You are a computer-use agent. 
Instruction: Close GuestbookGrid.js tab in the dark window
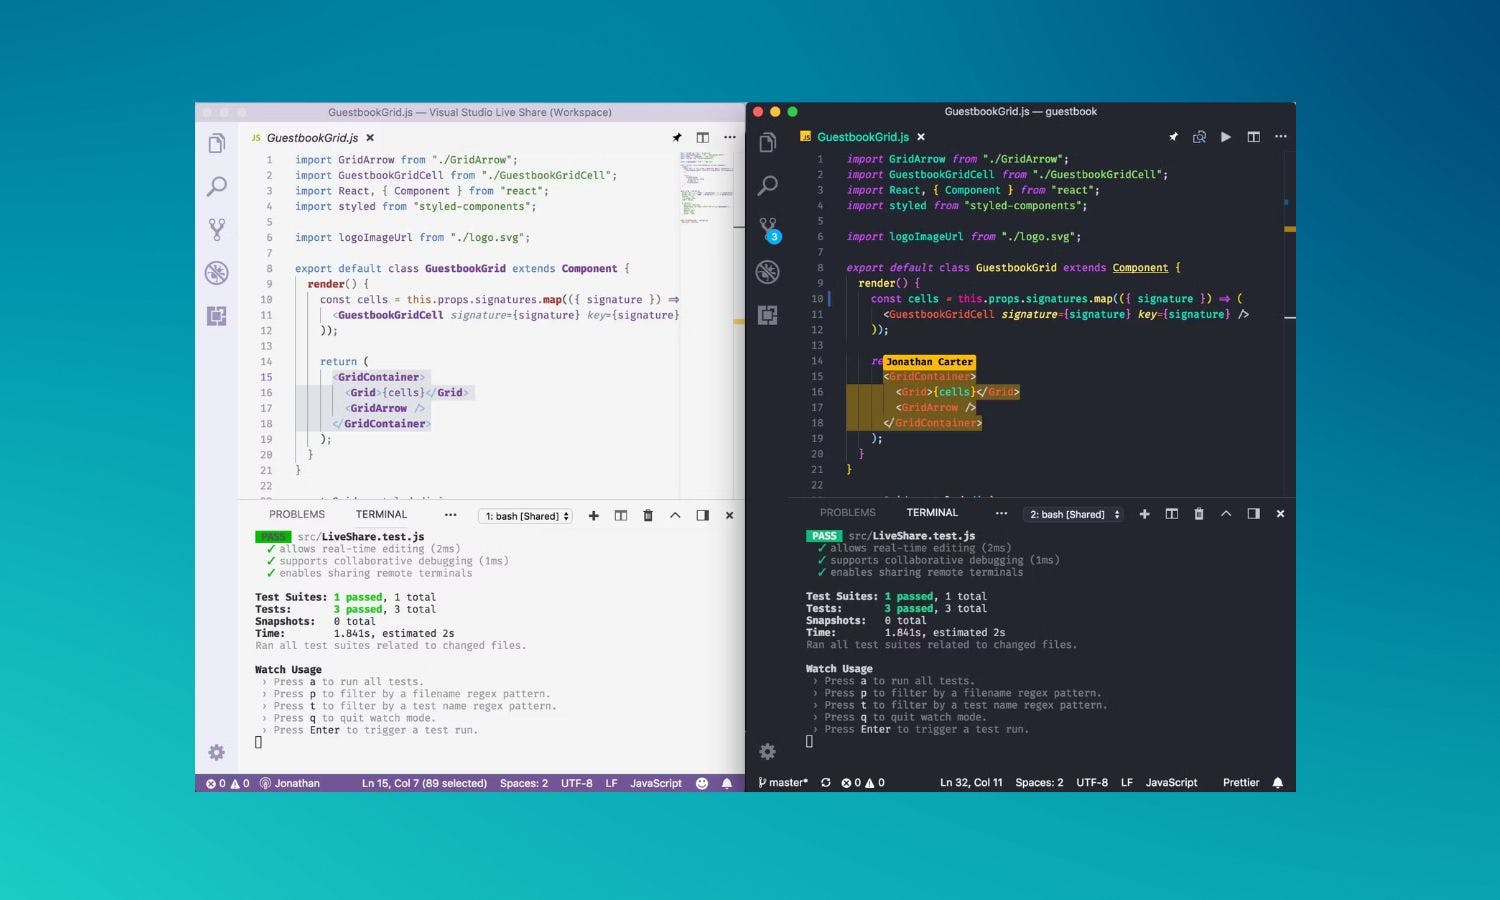(921, 137)
